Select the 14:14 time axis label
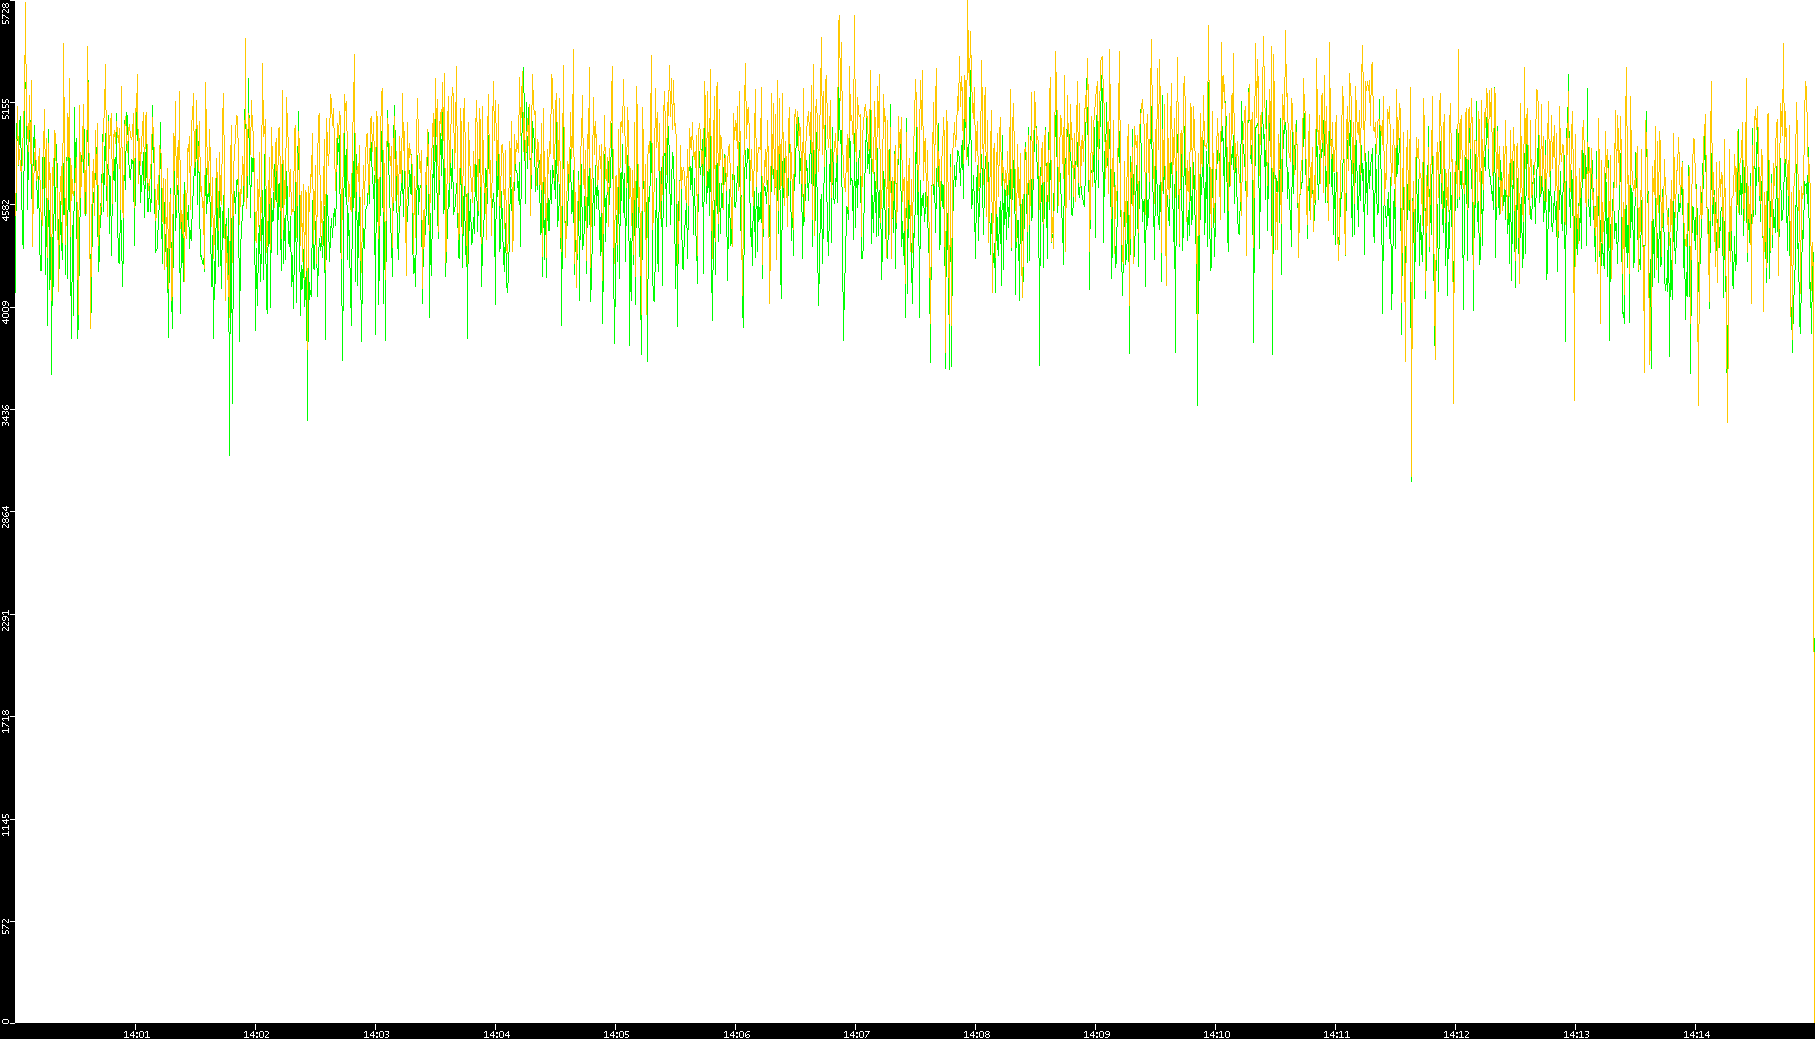This screenshot has width=1815, height=1039. point(1696,1034)
